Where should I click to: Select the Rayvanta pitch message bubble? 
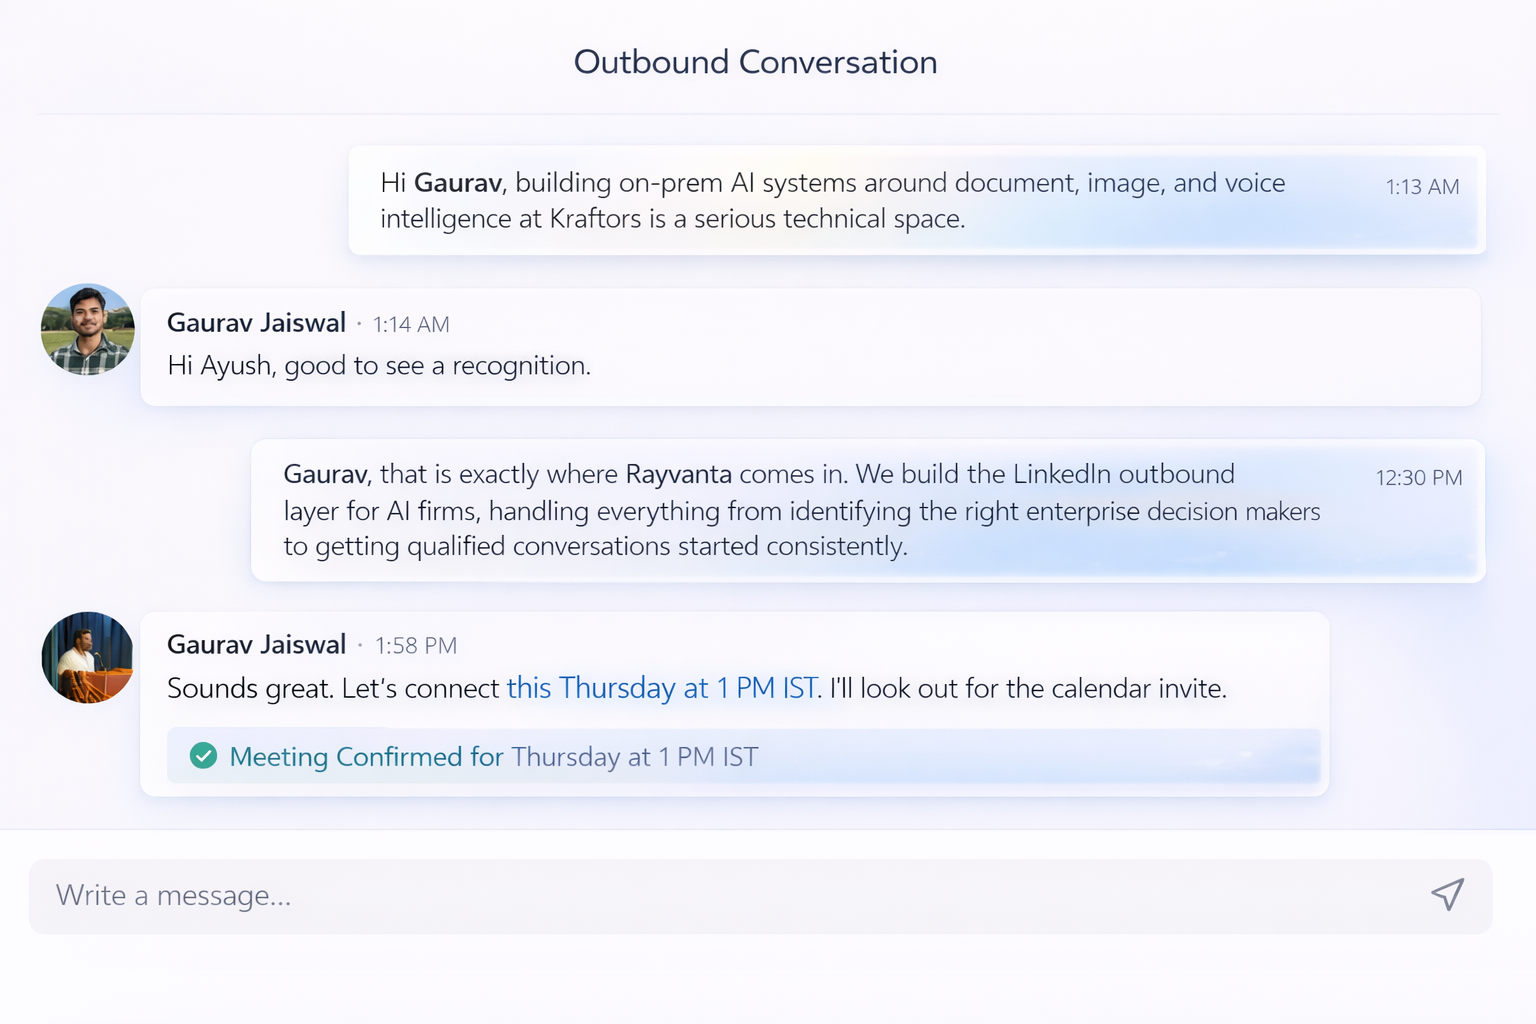pos(800,510)
